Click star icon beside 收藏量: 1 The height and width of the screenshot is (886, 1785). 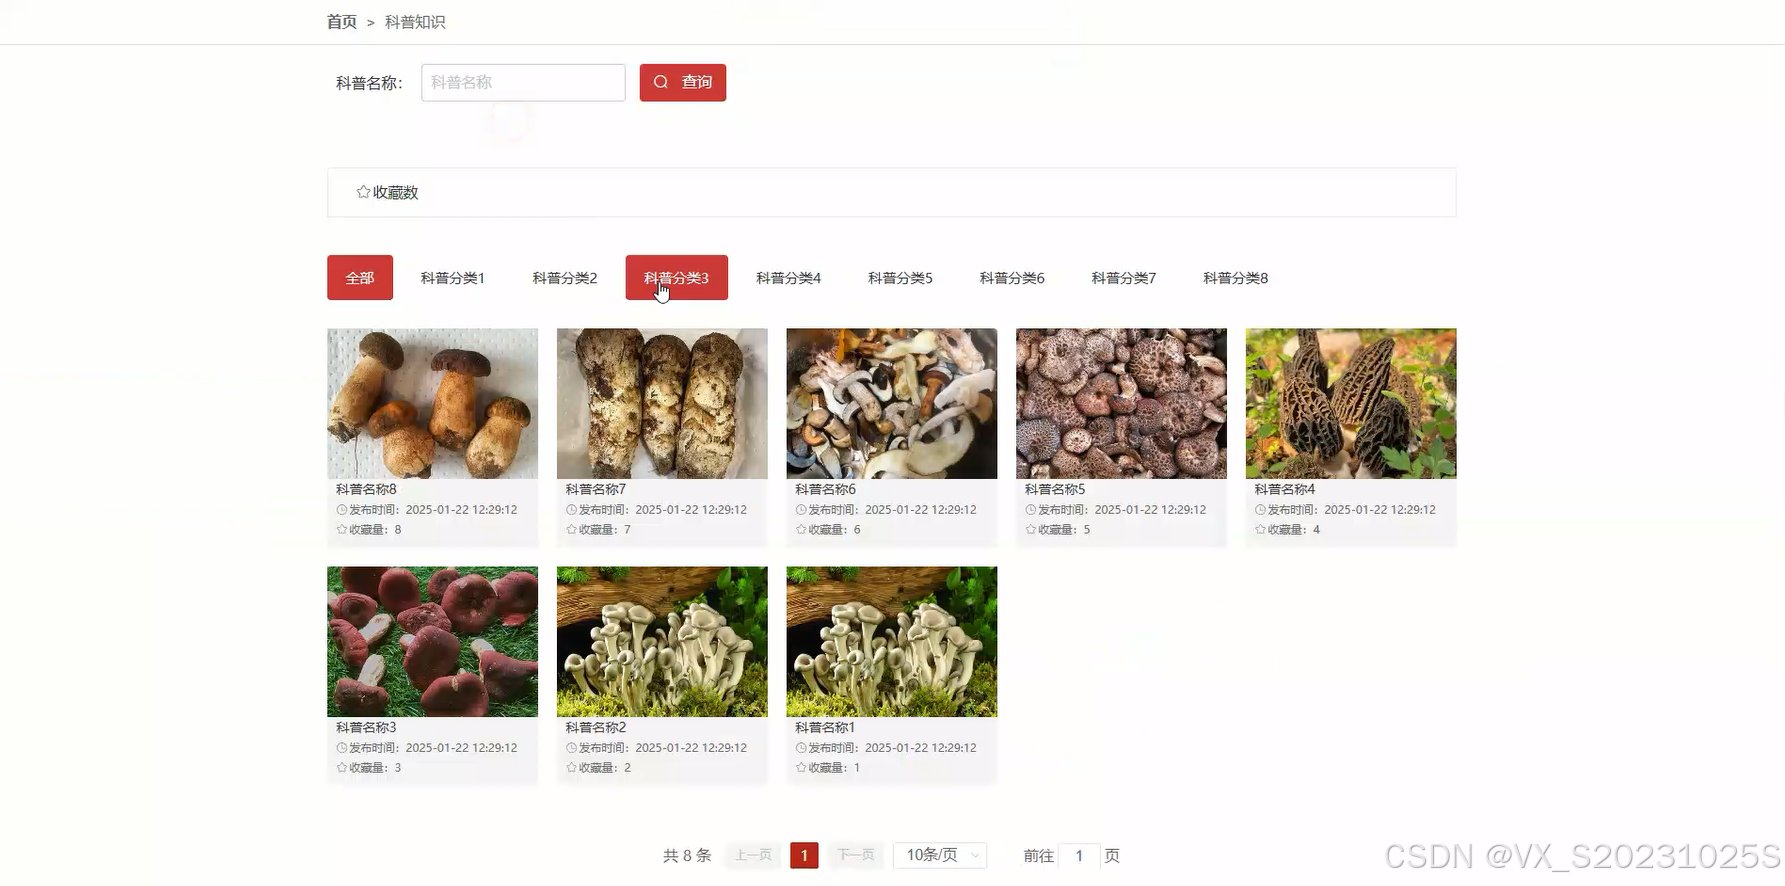click(x=801, y=767)
